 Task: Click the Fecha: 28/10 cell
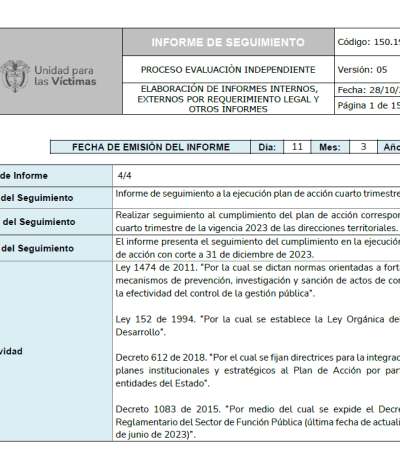pyautogui.click(x=367, y=90)
